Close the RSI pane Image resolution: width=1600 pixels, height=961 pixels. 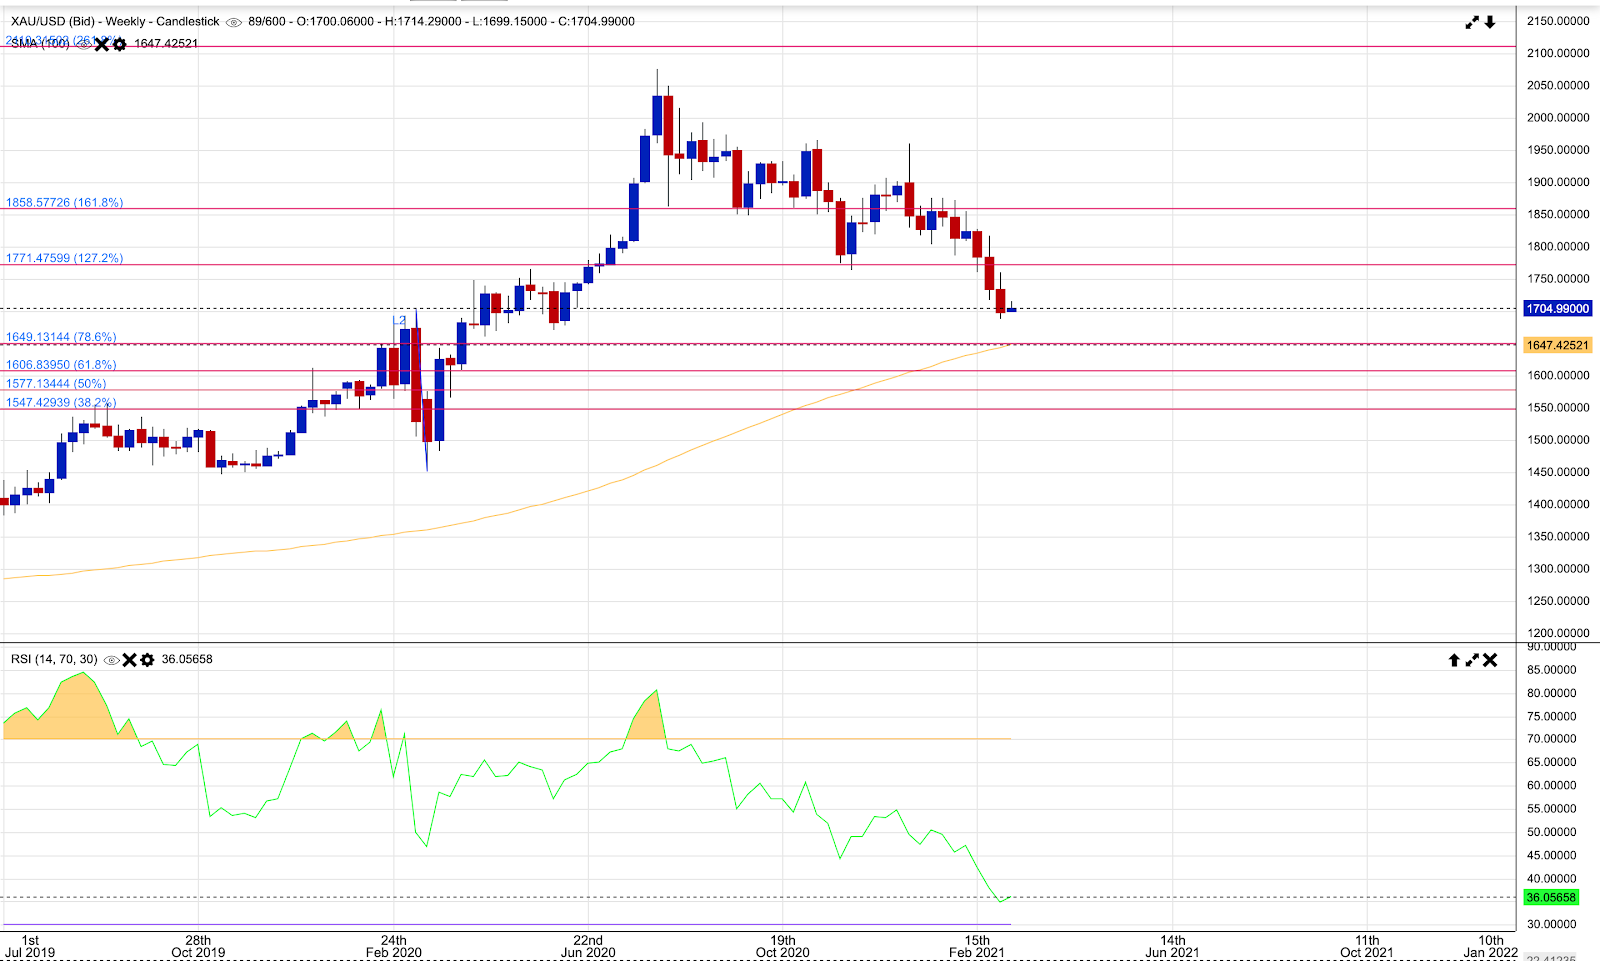point(1490,660)
